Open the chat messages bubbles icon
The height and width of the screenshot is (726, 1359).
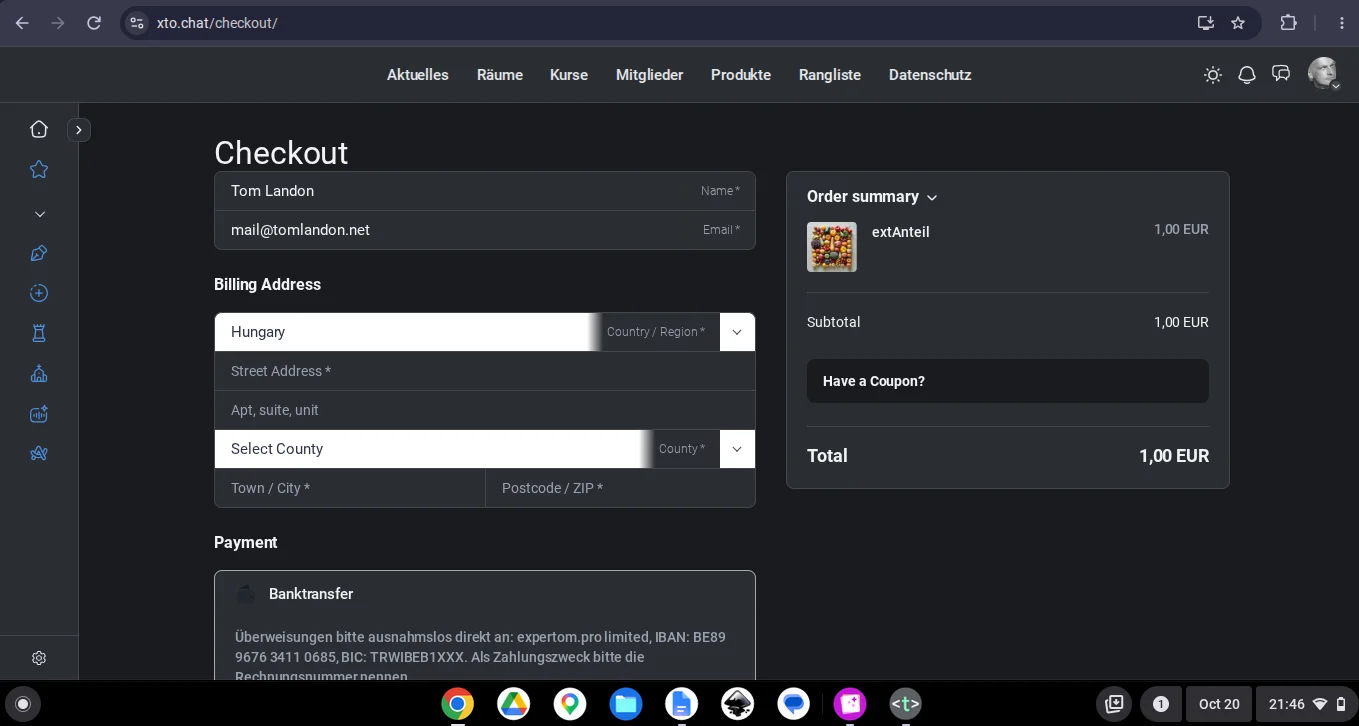pyautogui.click(x=1281, y=74)
